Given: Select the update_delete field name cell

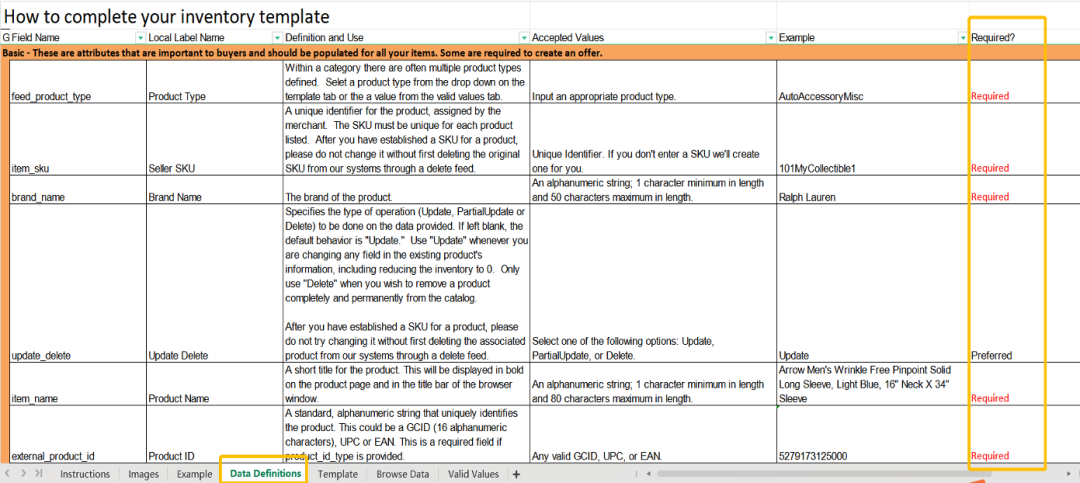Looking at the screenshot, I should [76, 355].
